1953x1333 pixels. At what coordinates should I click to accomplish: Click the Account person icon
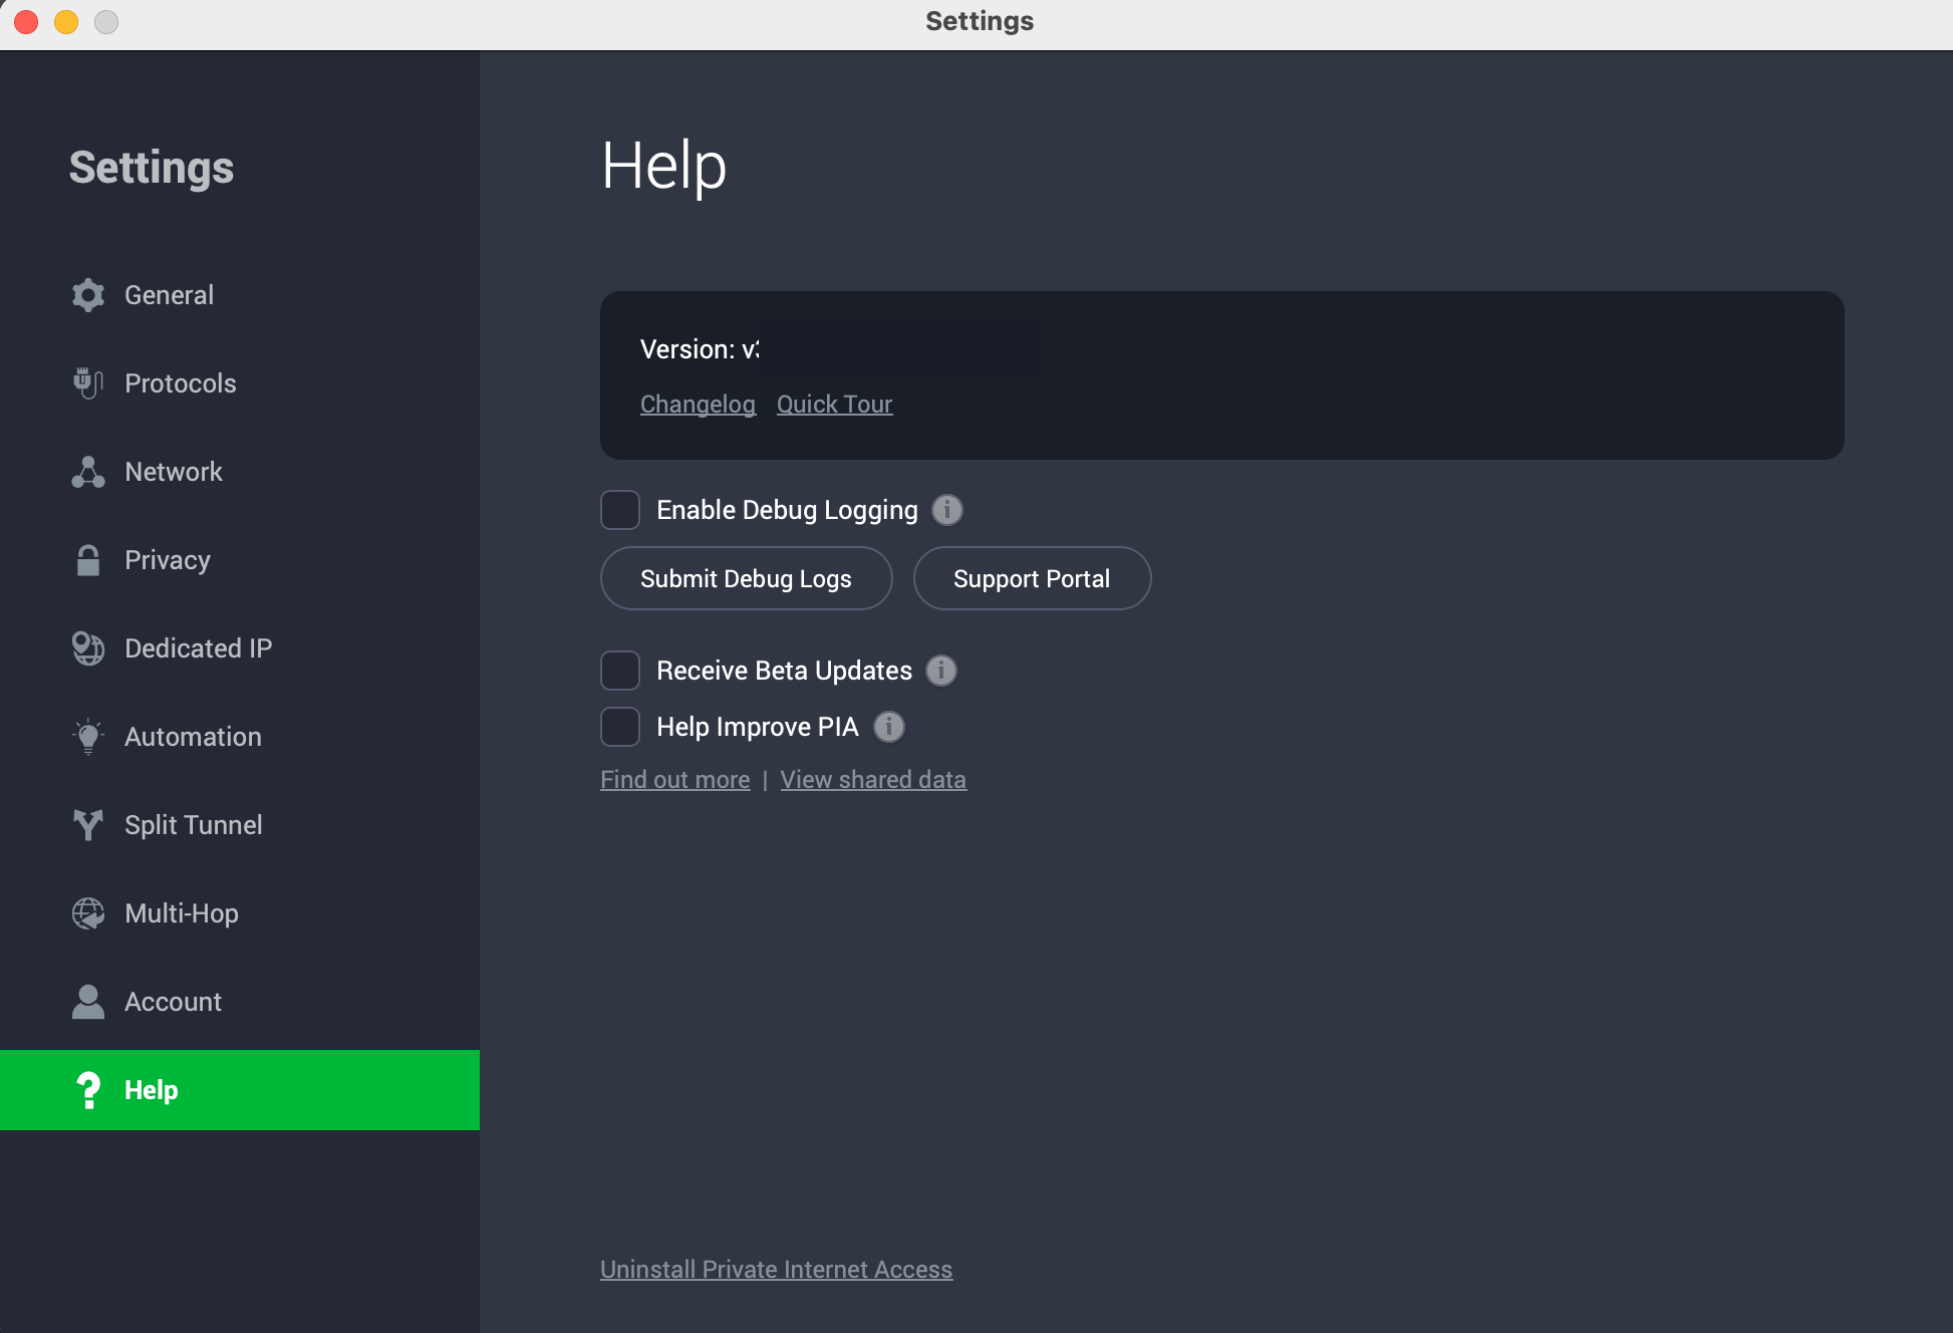[x=88, y=1002]
